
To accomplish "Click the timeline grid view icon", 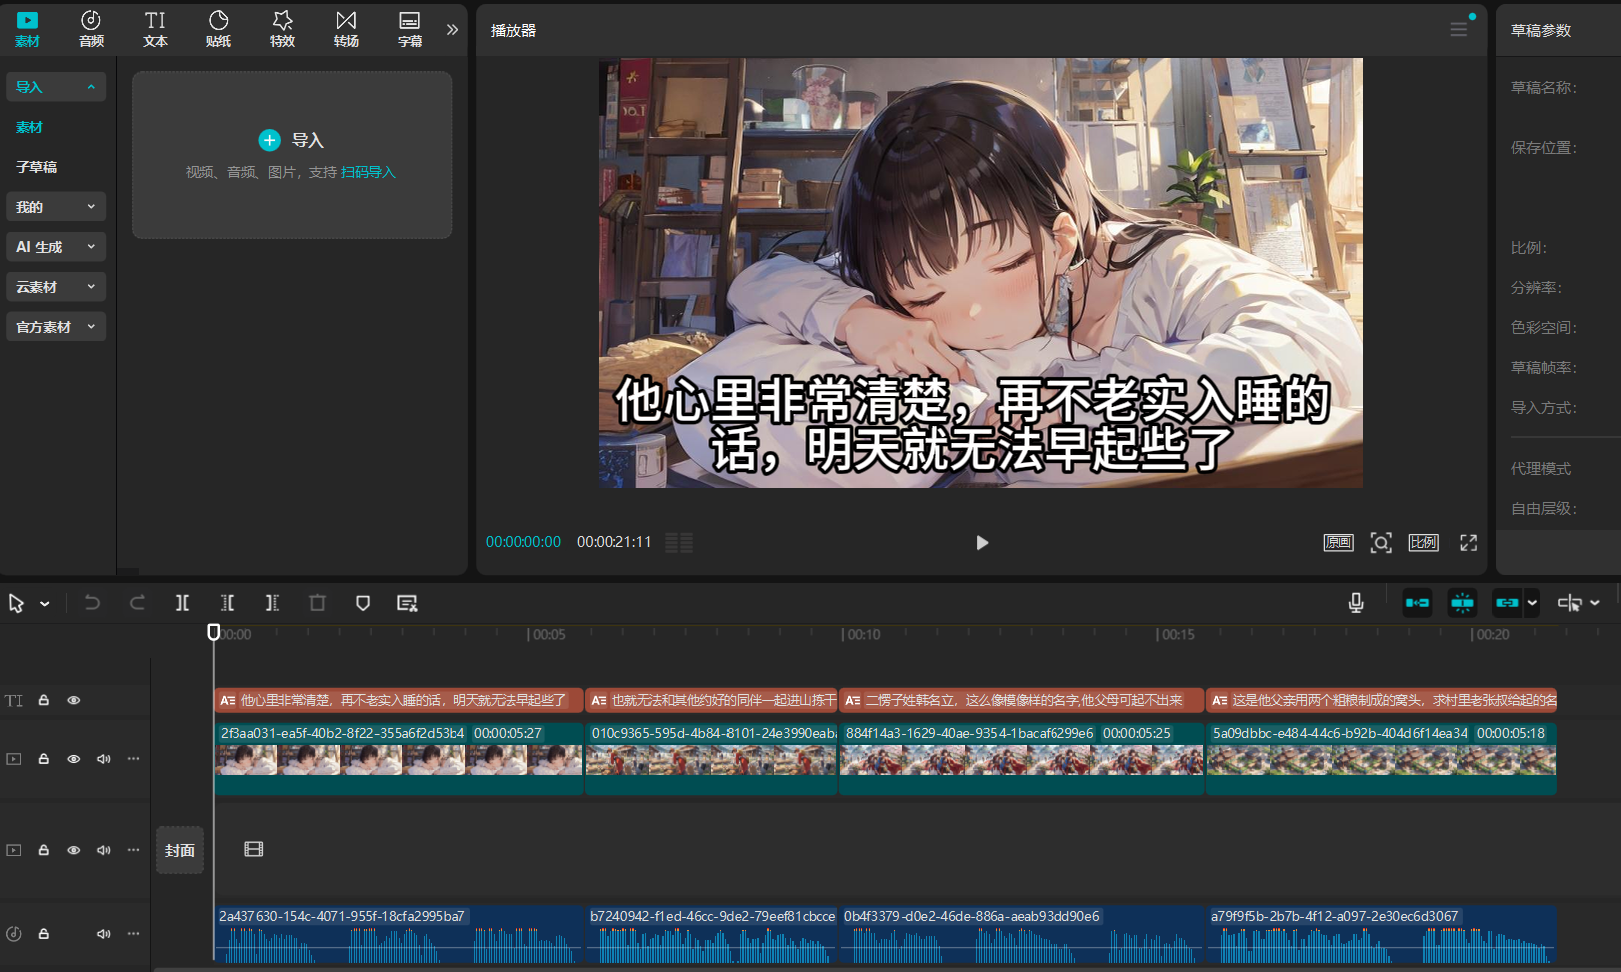I will 679,542.
